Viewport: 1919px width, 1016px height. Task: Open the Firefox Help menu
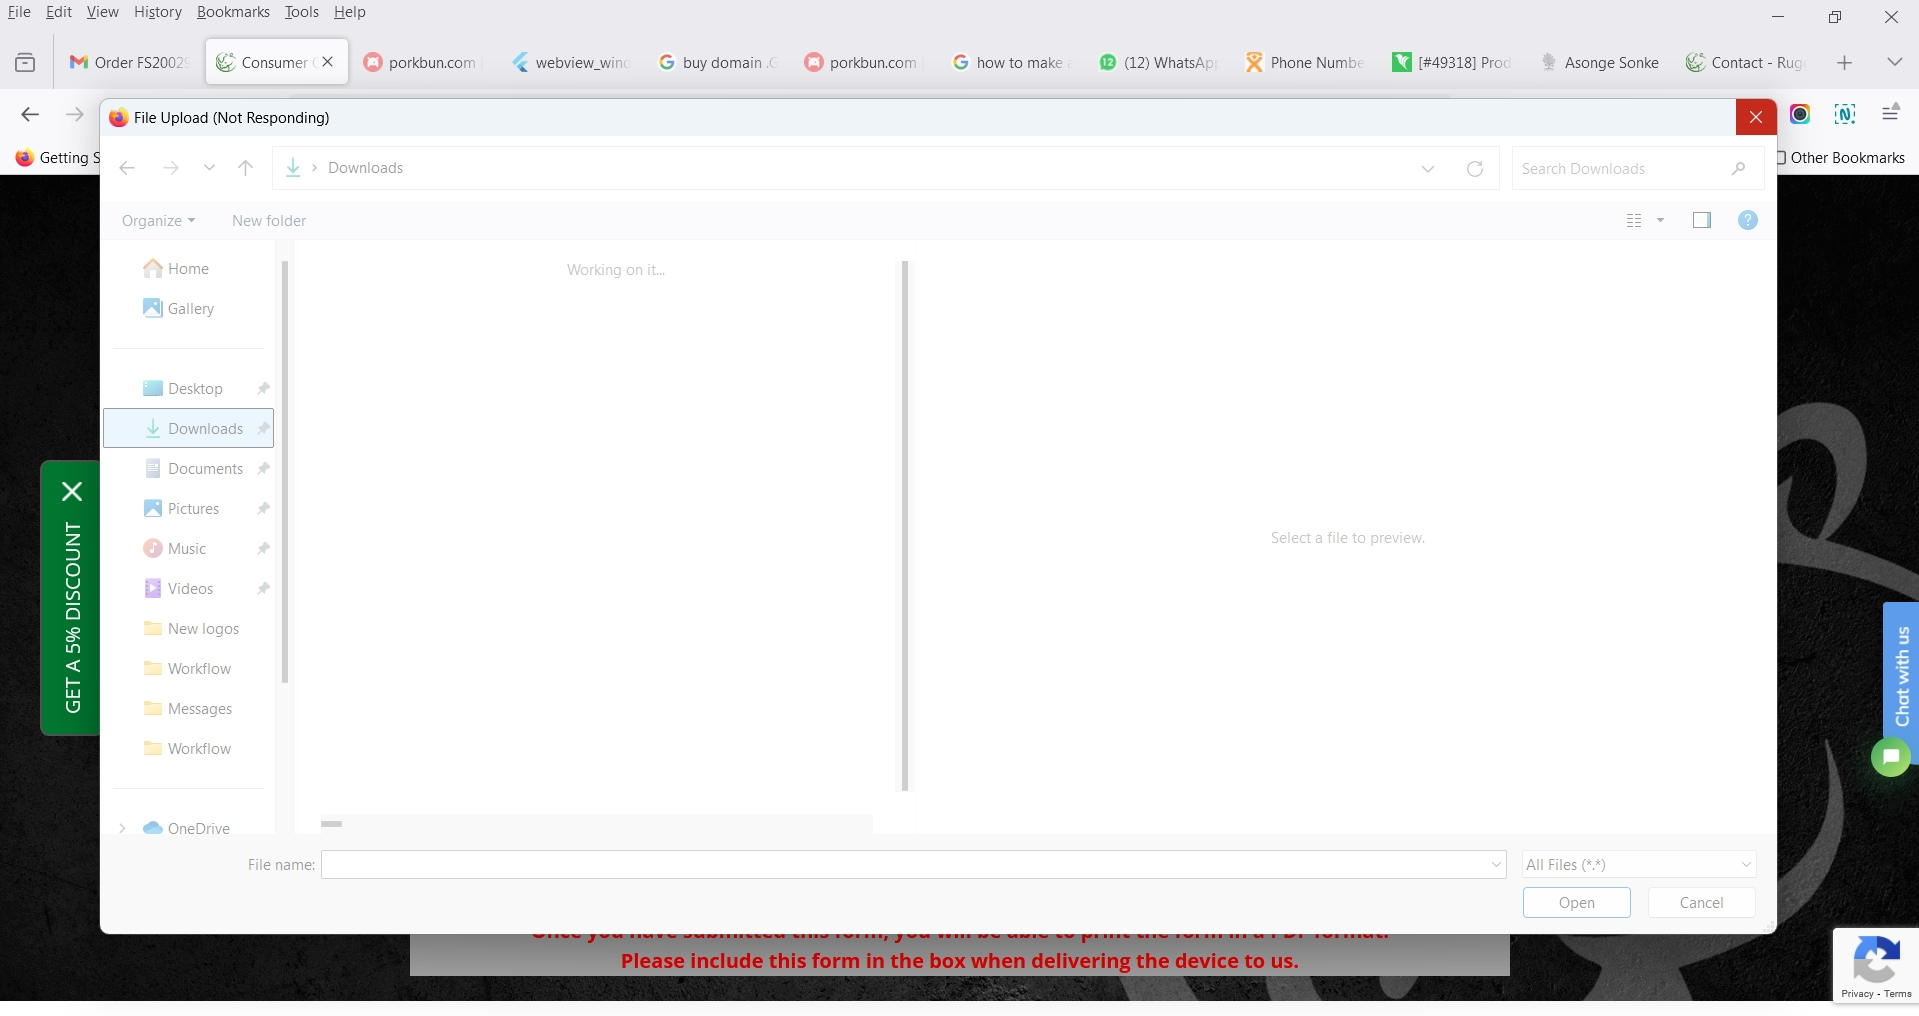click(350, 12)
